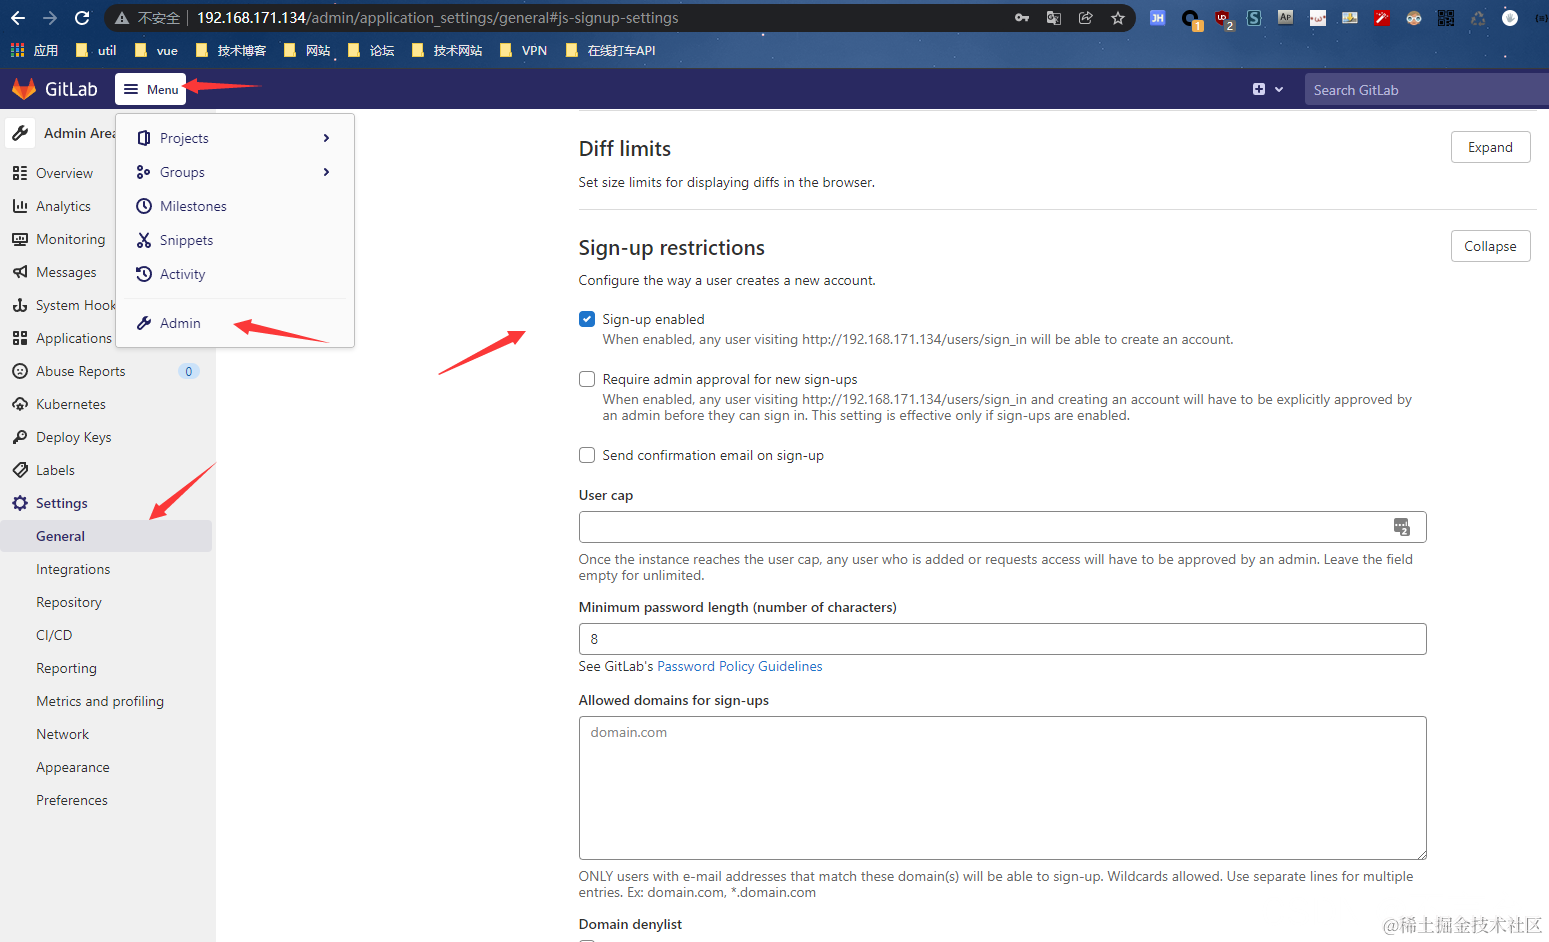Click the Snippets scissors icon
1549x942 pixels.
(x=144, y=240)
